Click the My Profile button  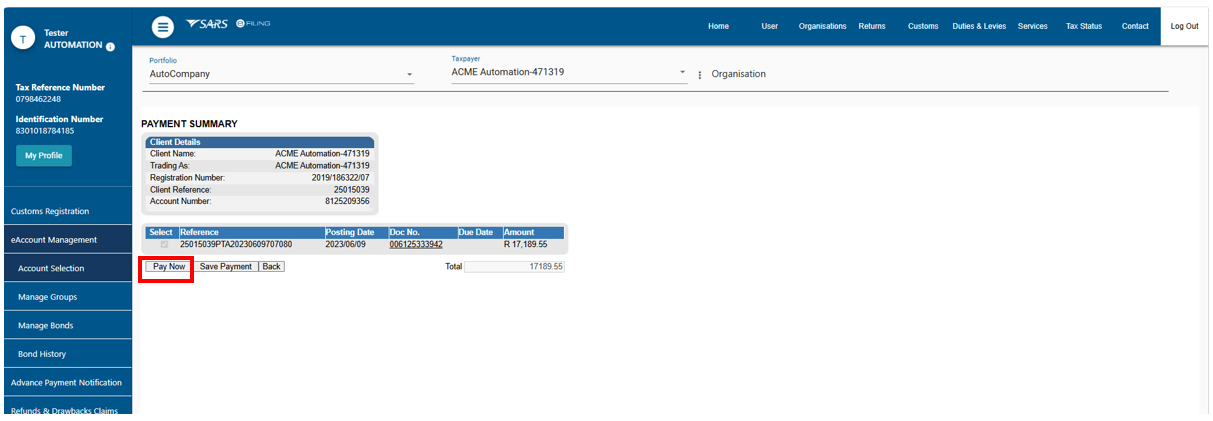[44, 156]
